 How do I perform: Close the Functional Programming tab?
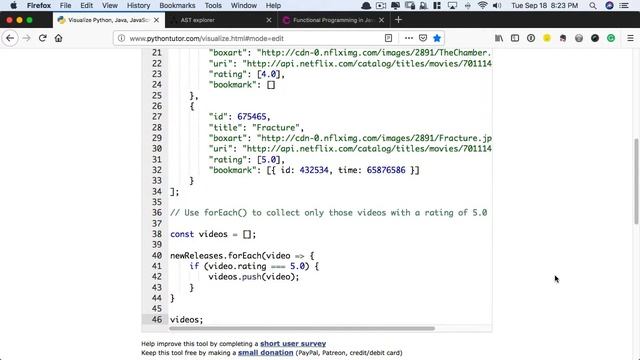(381, 20)
